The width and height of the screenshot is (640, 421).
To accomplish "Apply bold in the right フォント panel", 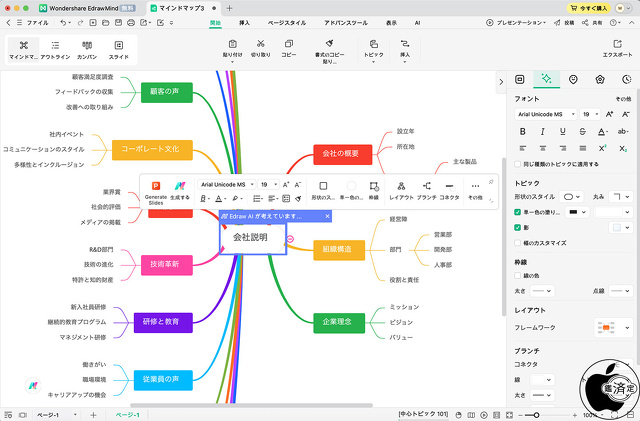I will coord(520,131).
